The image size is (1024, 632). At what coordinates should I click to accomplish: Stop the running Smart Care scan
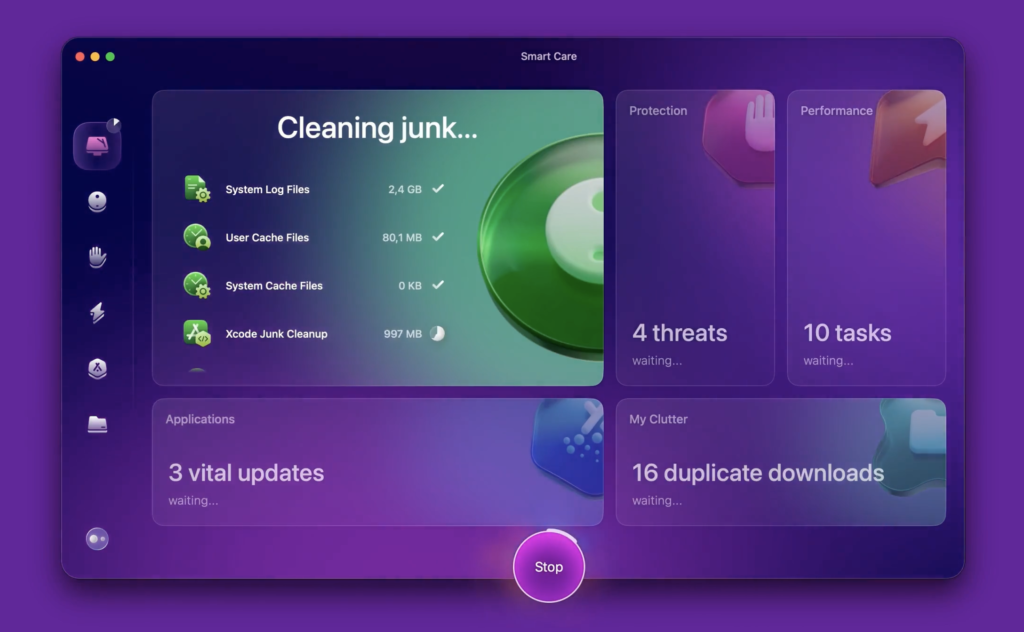click(548, 567)
